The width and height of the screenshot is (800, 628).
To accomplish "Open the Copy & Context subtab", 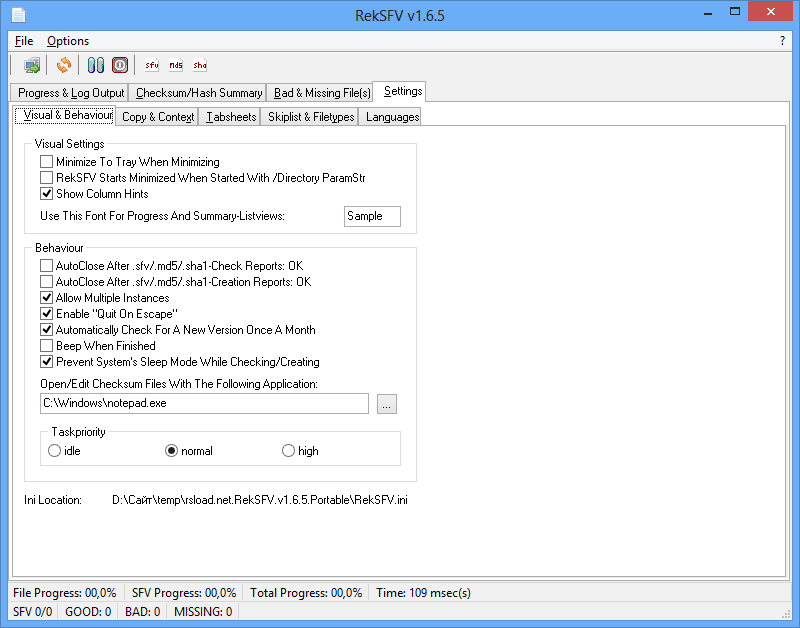I will coord(158,117).
